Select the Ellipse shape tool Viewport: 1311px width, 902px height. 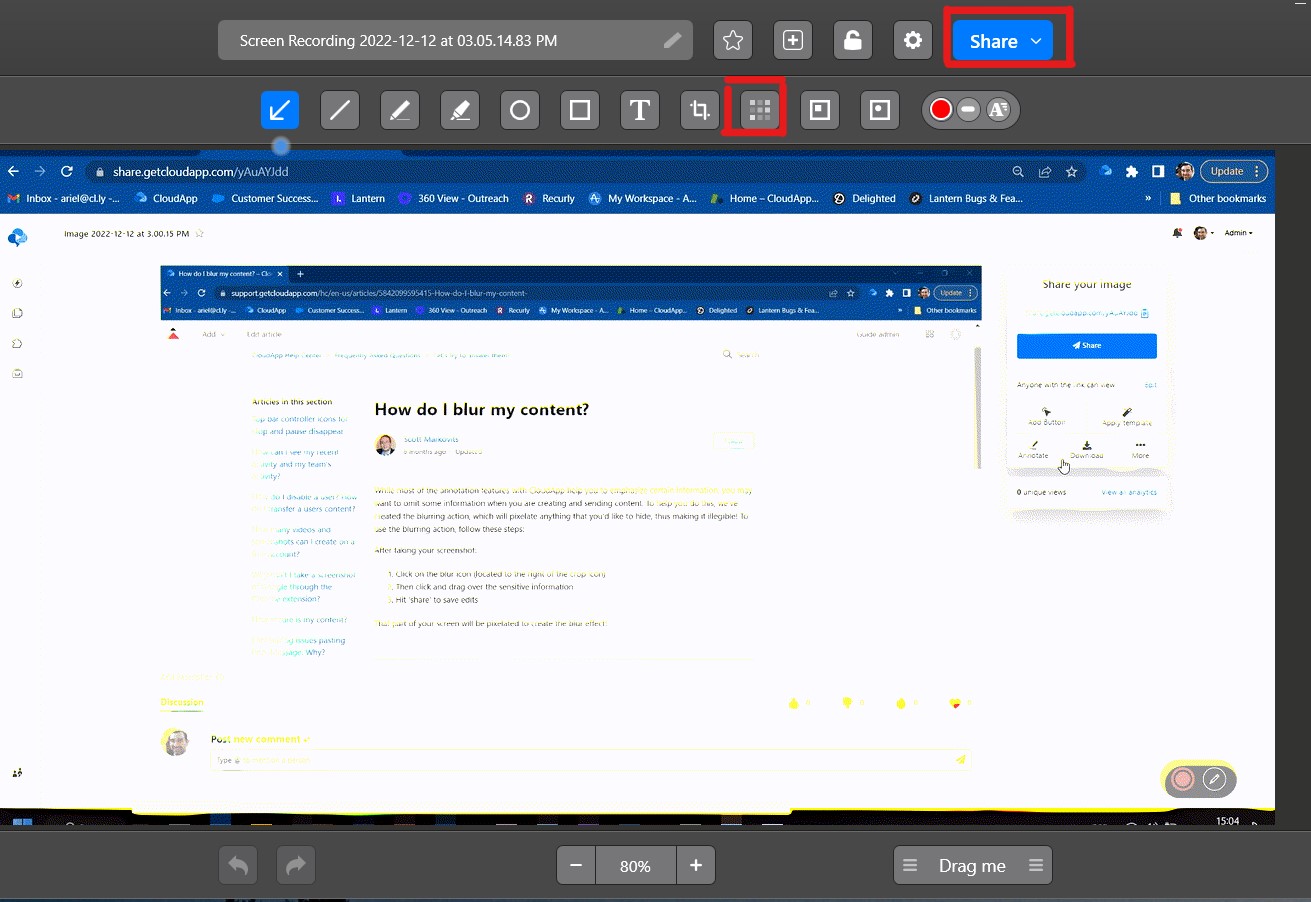click(x=520, y=110)
